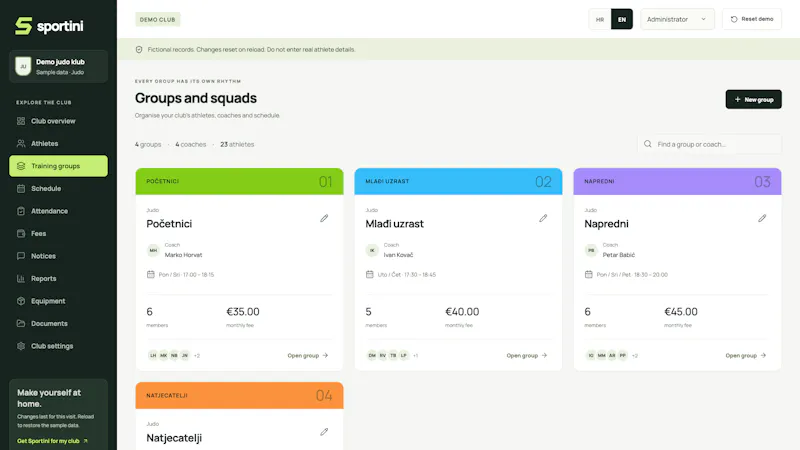Viewport: 800px width, 450px height.
Task: Click member avatar LH on Početnici card
Action: tap(153, 356)
